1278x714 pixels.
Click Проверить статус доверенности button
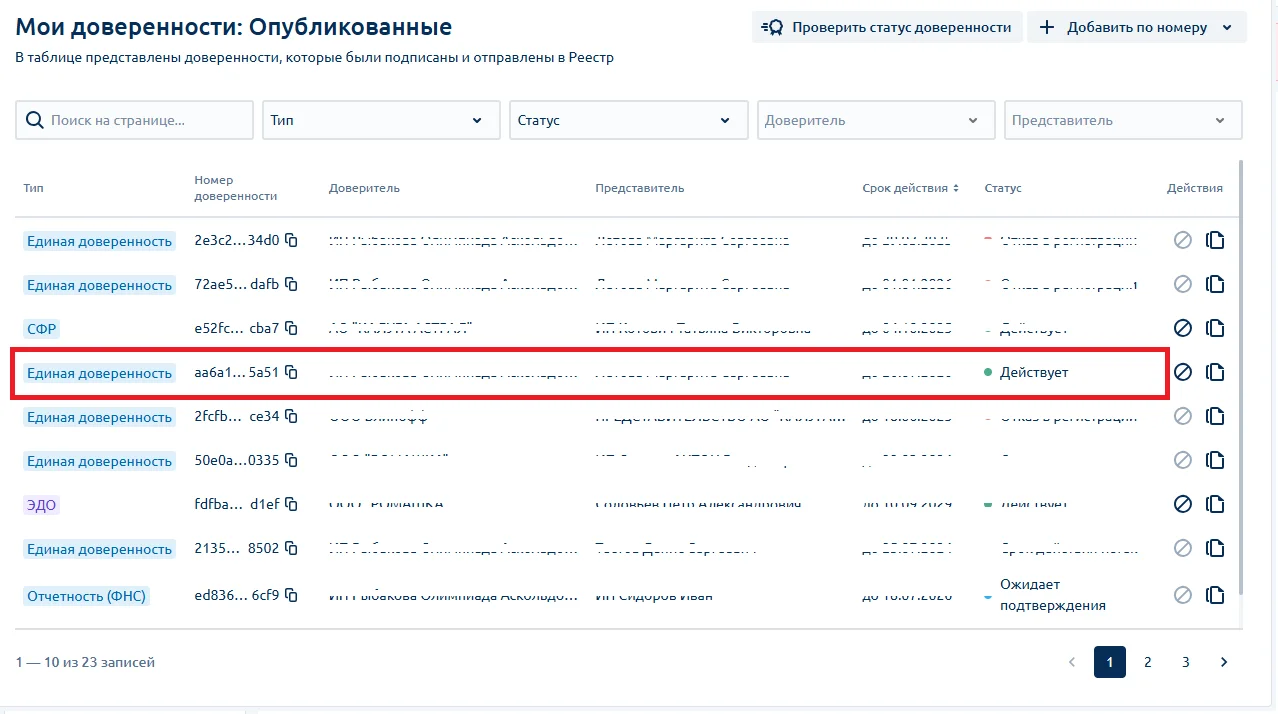[x=887, y=27]
